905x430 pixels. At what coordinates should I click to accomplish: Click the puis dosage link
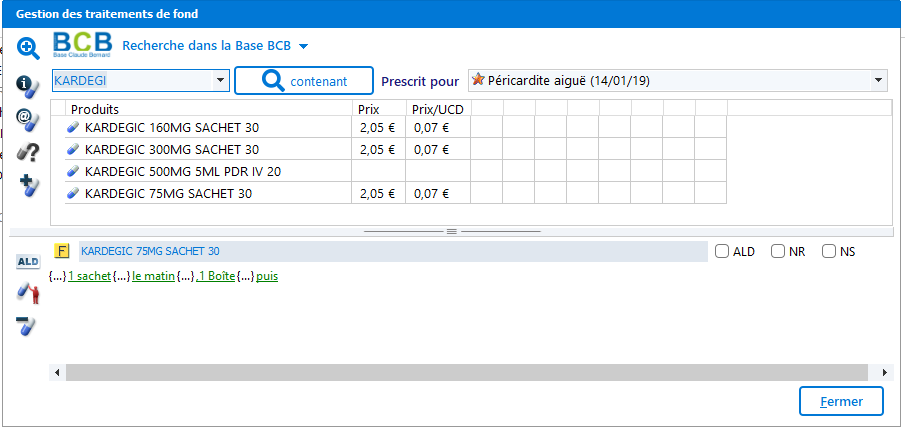click(267, 276)
